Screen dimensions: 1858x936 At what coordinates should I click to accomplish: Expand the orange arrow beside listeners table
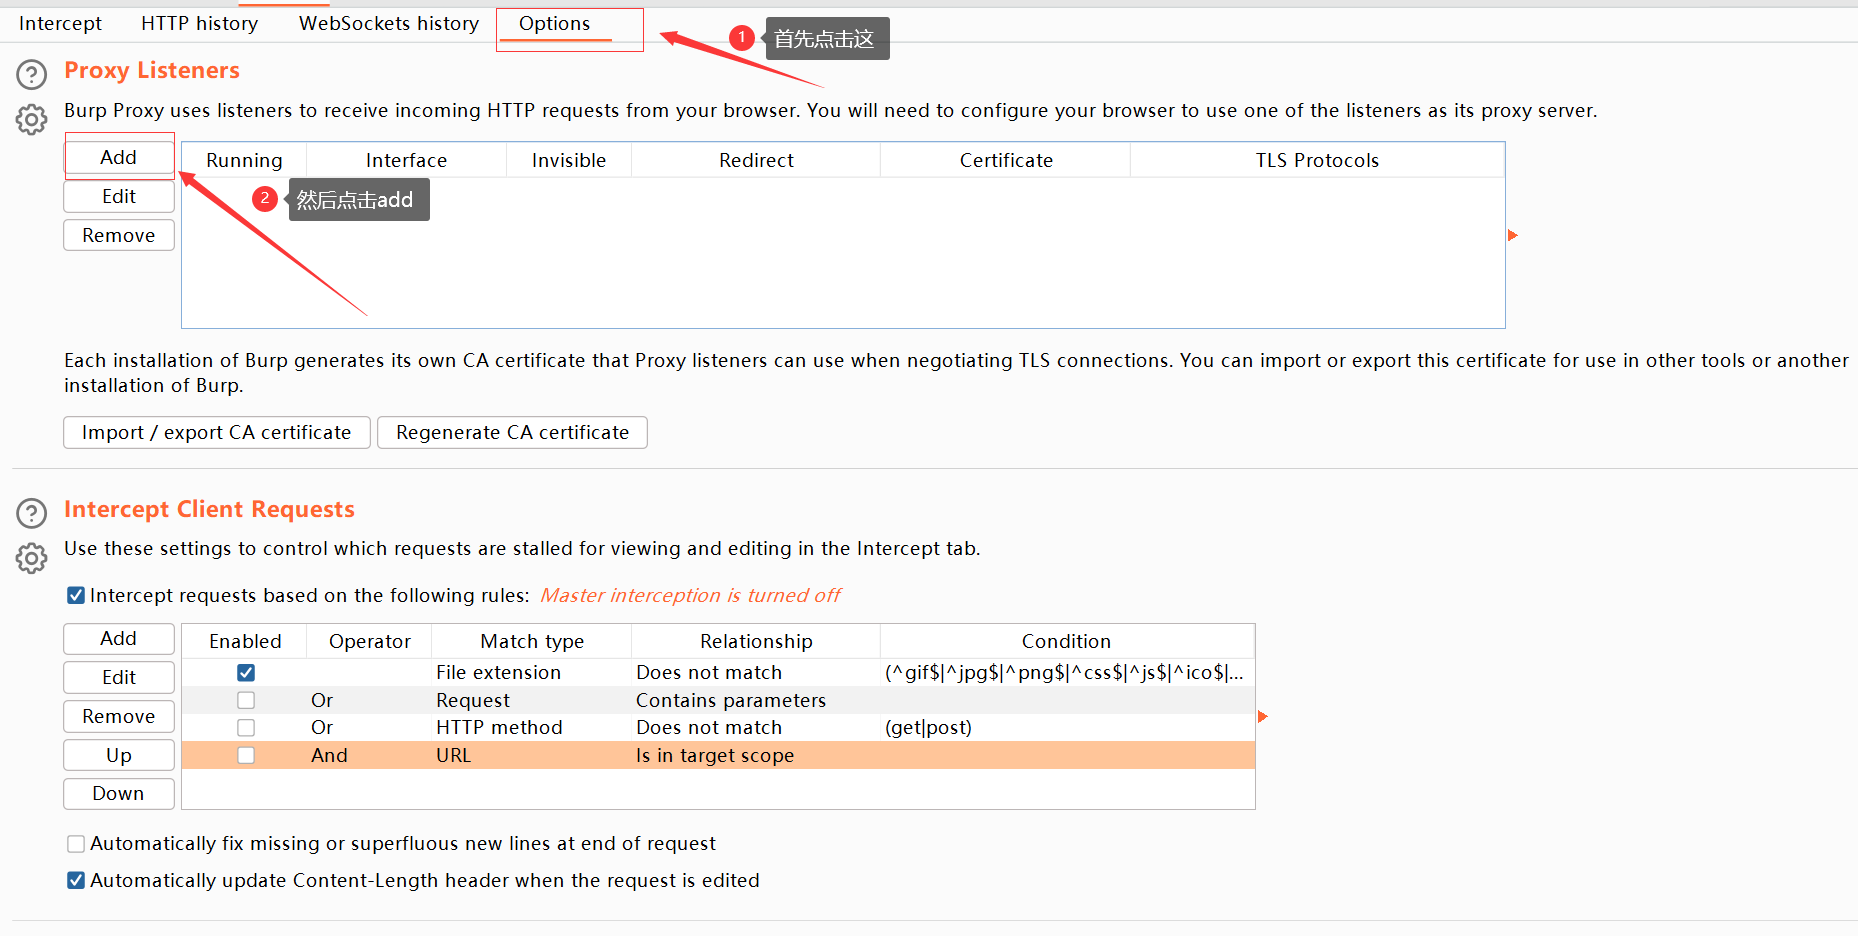pos(1512,235)
